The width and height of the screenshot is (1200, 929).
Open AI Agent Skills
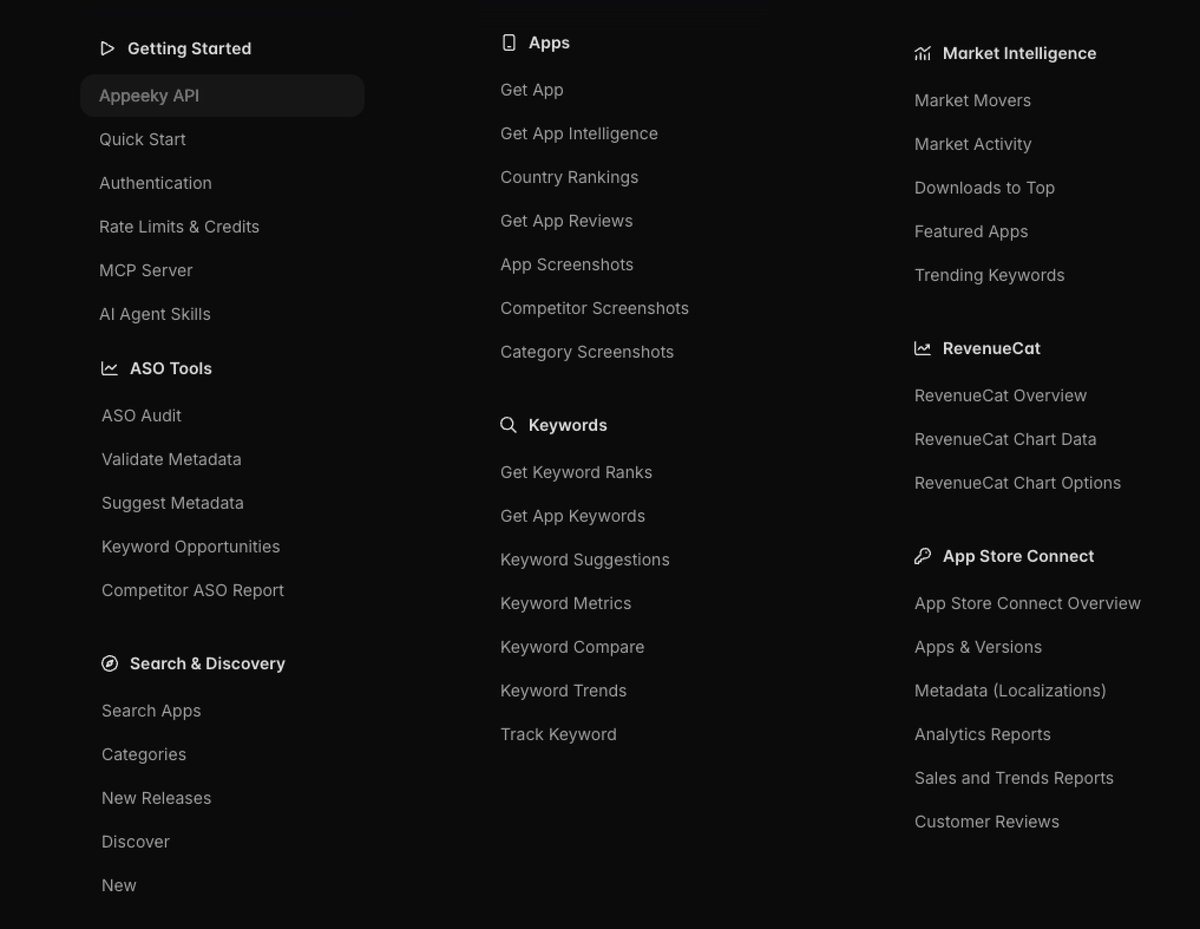coord(155,314)
